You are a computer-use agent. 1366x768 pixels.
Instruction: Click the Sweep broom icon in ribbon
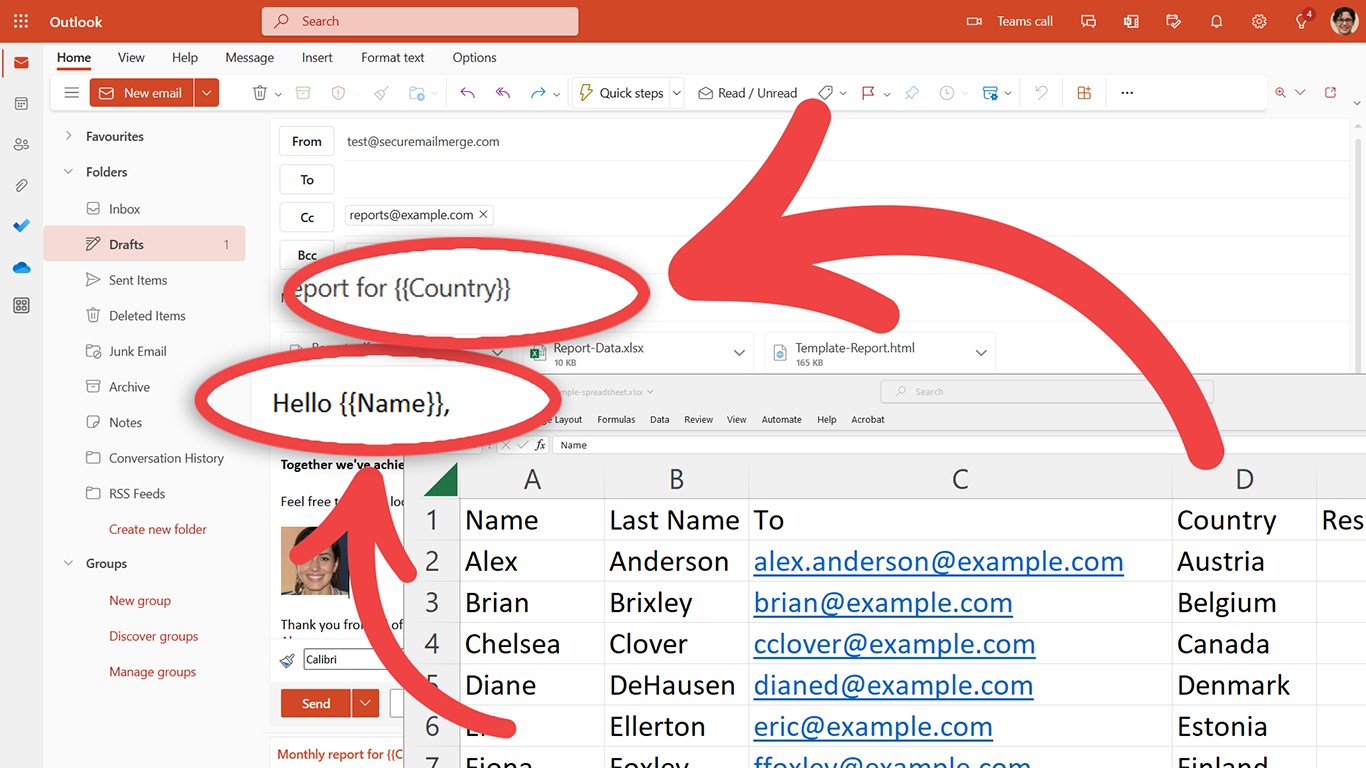coord(381,93)
